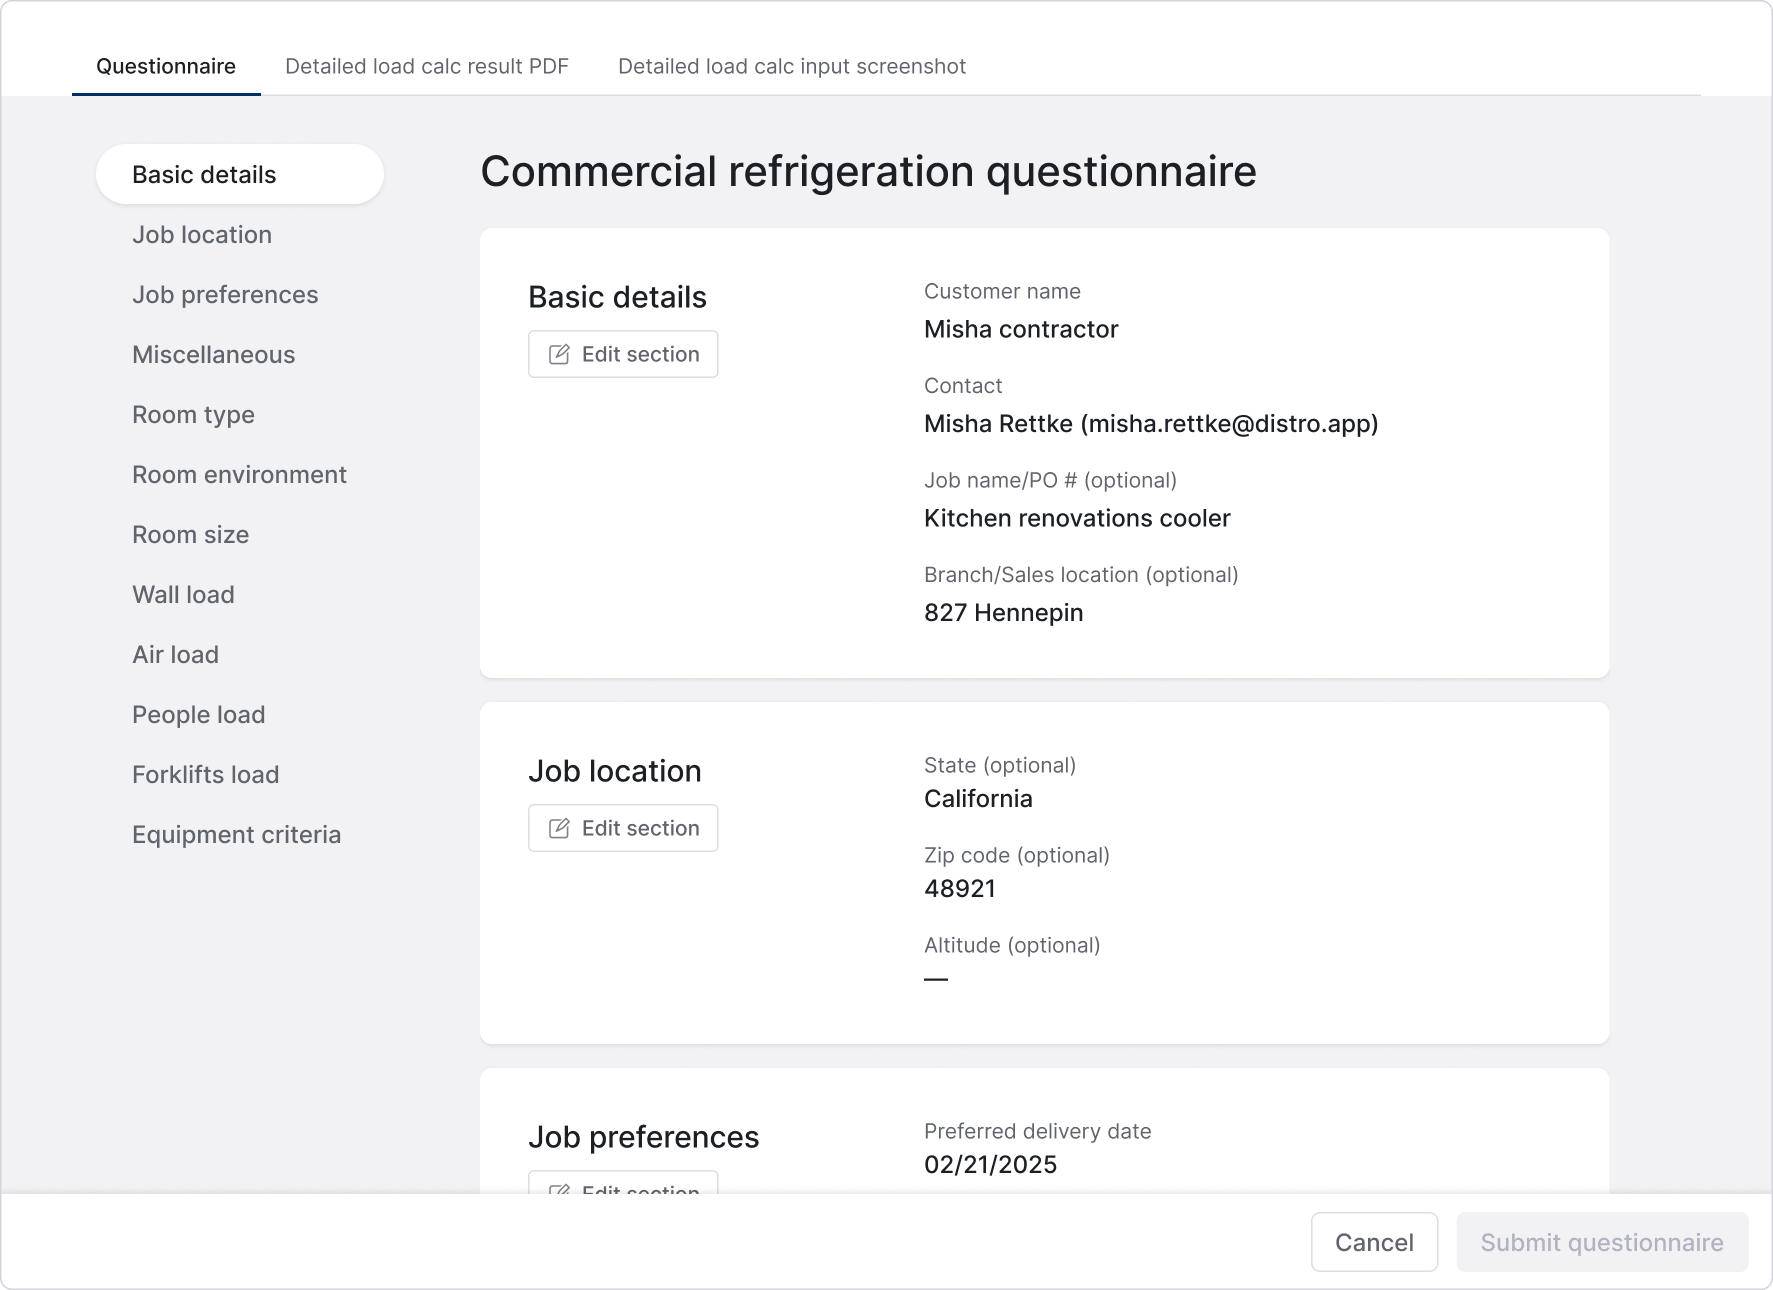Click the state value California
This screenshot has height=1290, width=1773.
pyautogui.click(x=978, y=798)
